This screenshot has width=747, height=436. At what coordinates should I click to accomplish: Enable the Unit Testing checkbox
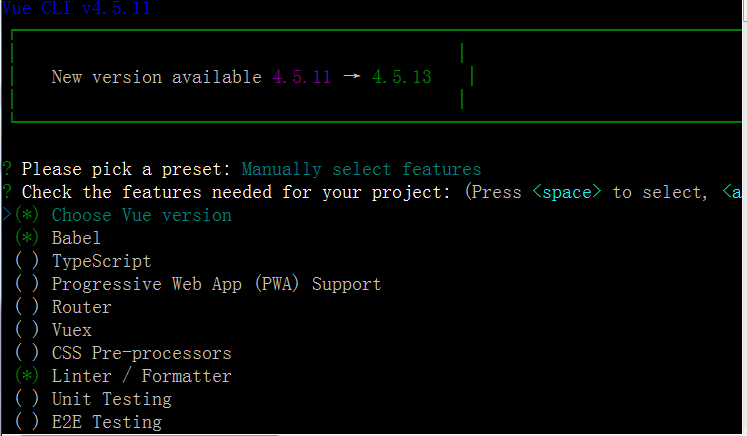coord(27,399)
